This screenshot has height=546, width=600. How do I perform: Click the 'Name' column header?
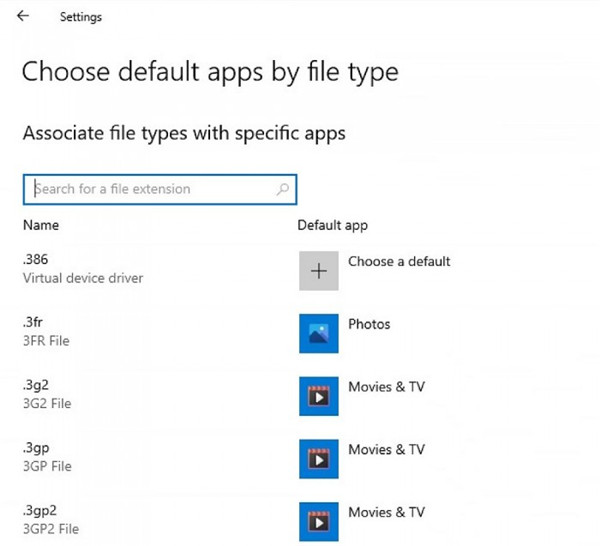click(40, 225)
